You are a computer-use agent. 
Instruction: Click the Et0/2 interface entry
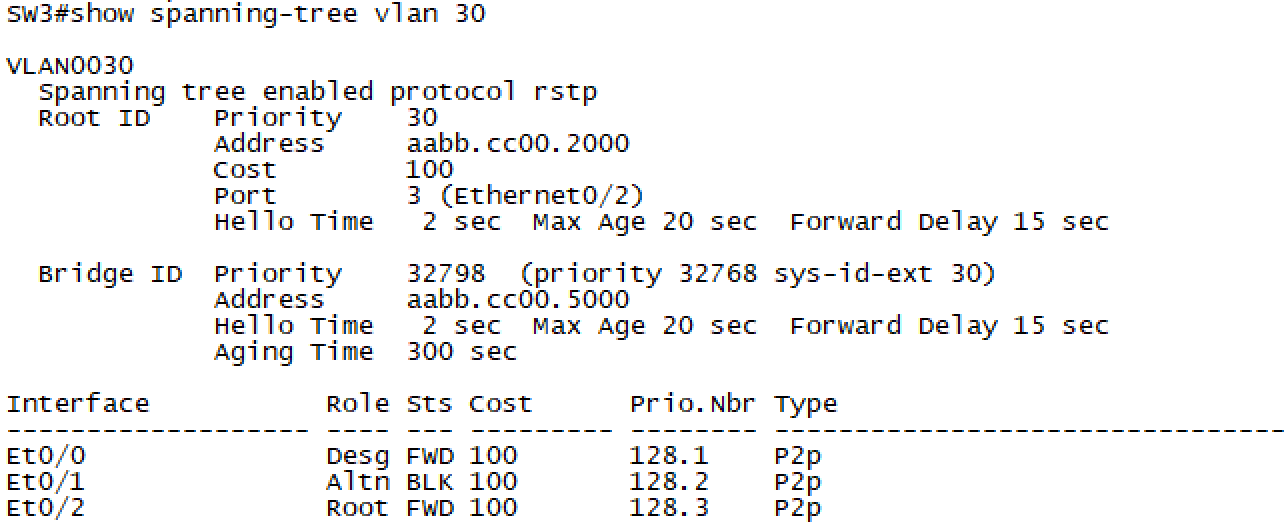46,508
